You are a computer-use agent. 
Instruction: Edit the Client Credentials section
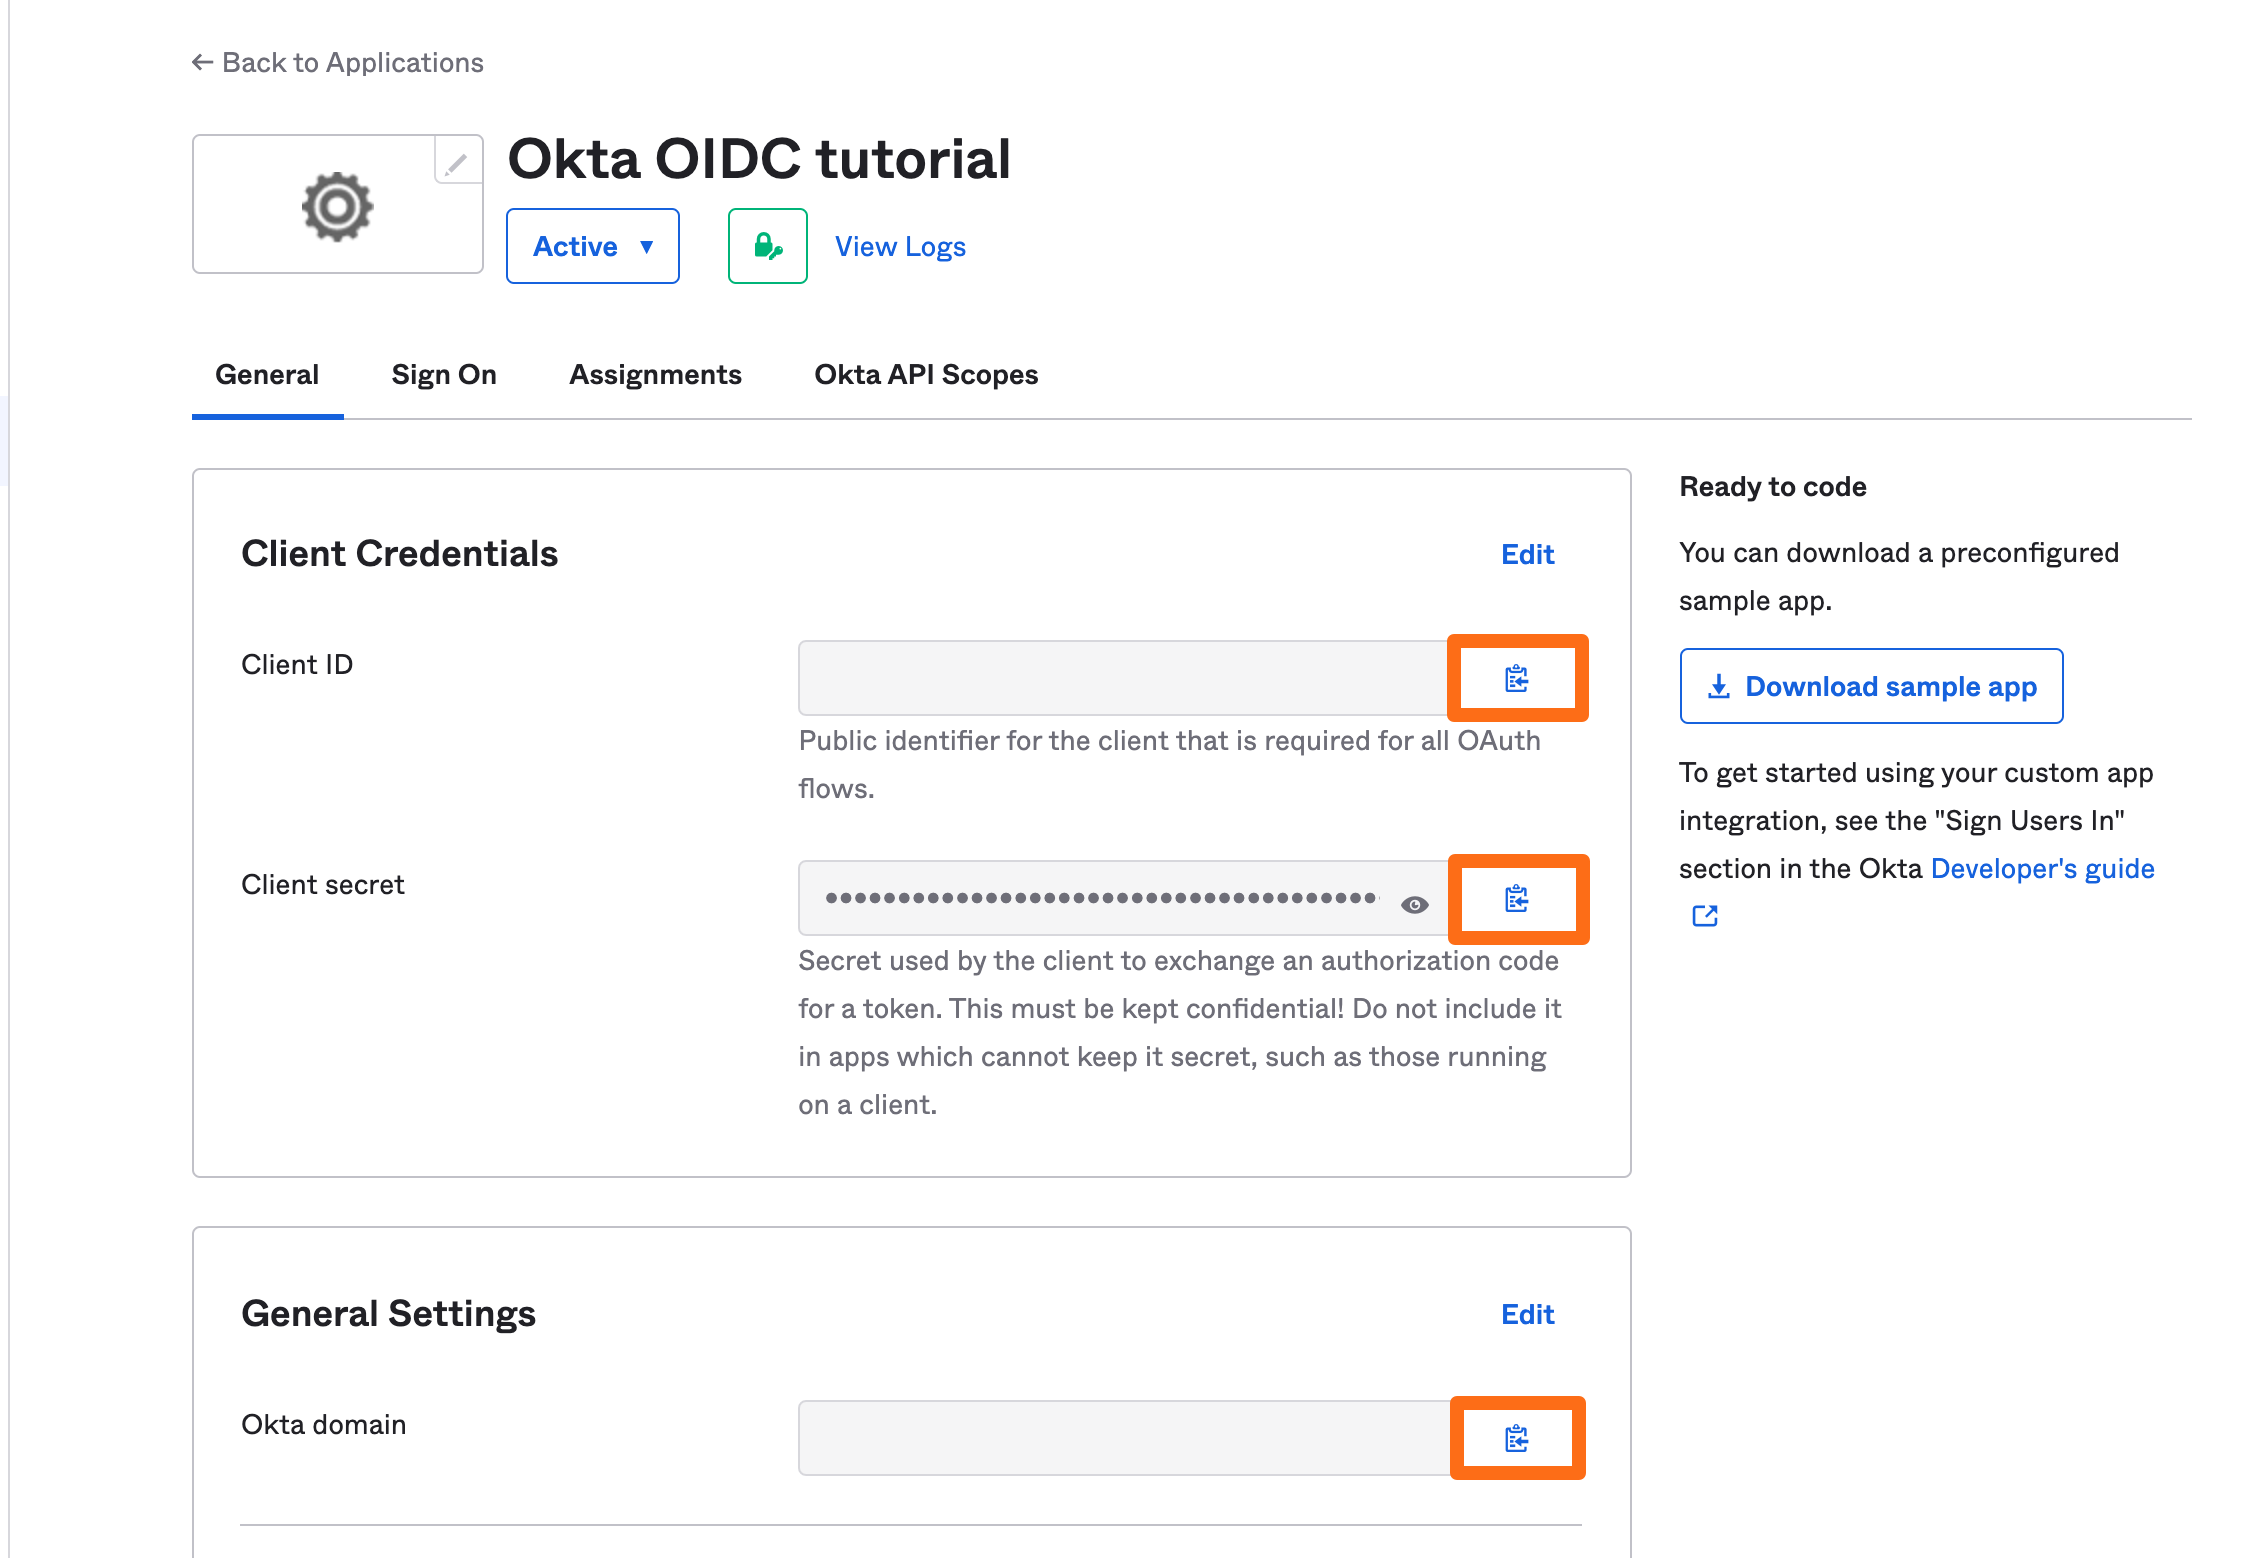click(x=1527, y=555)
